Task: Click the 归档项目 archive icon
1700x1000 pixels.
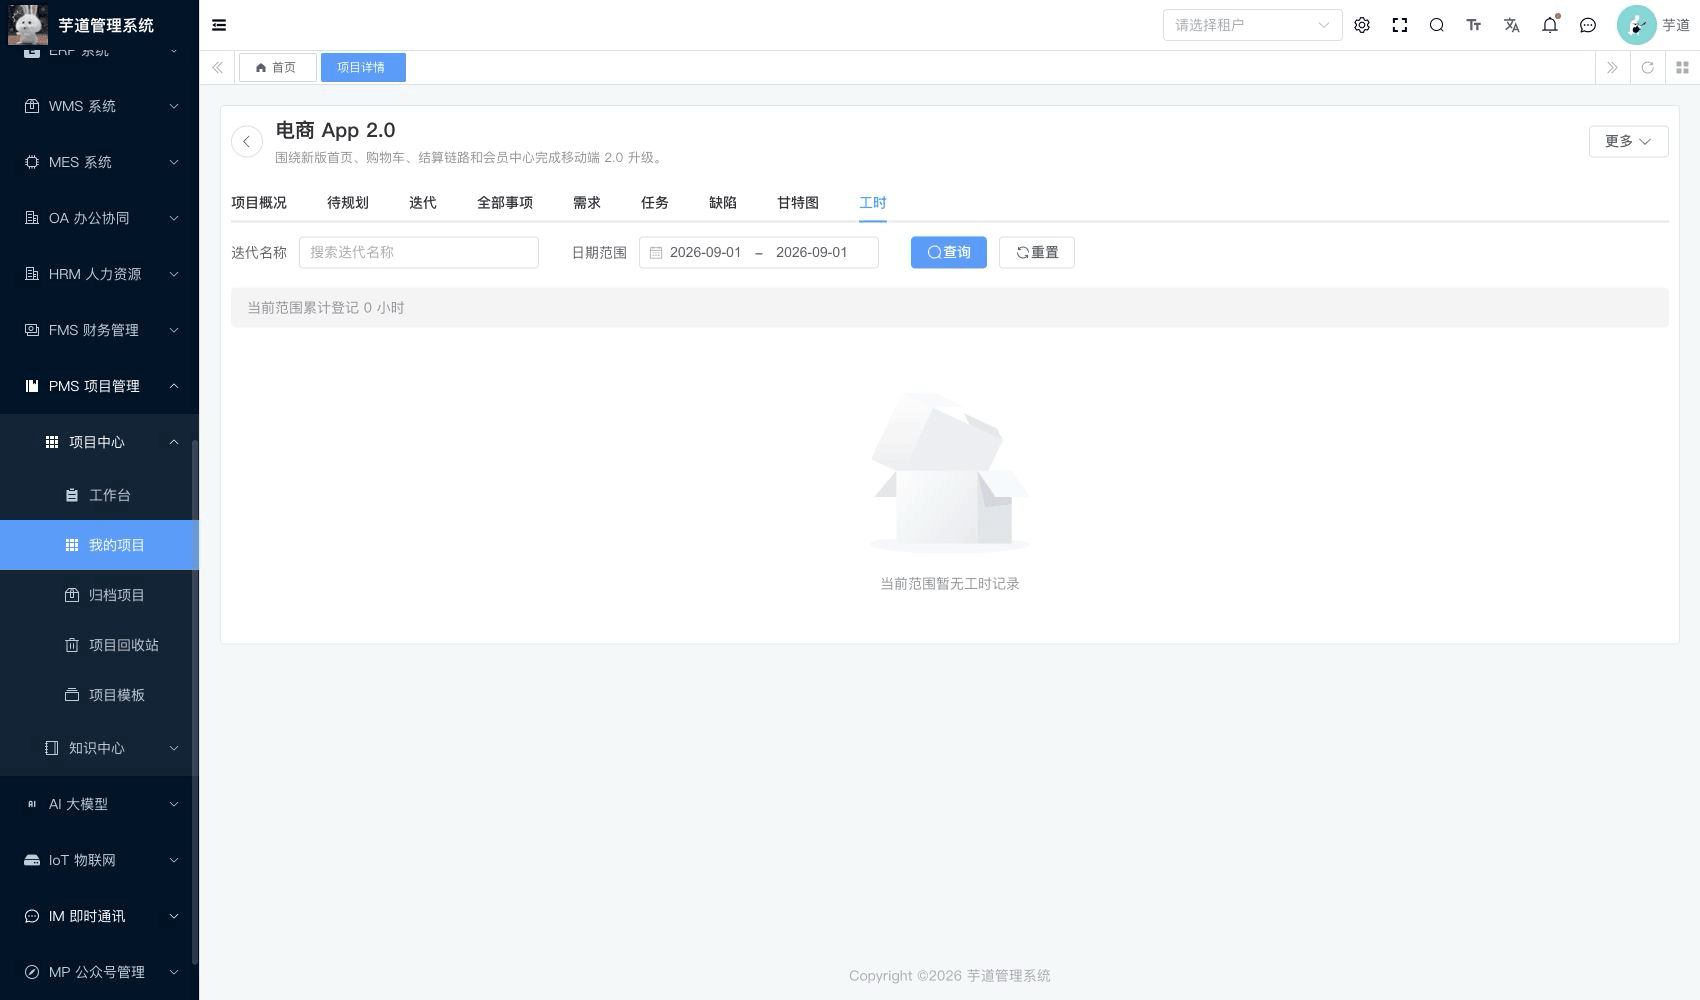Action: click(x=72, y=595)
